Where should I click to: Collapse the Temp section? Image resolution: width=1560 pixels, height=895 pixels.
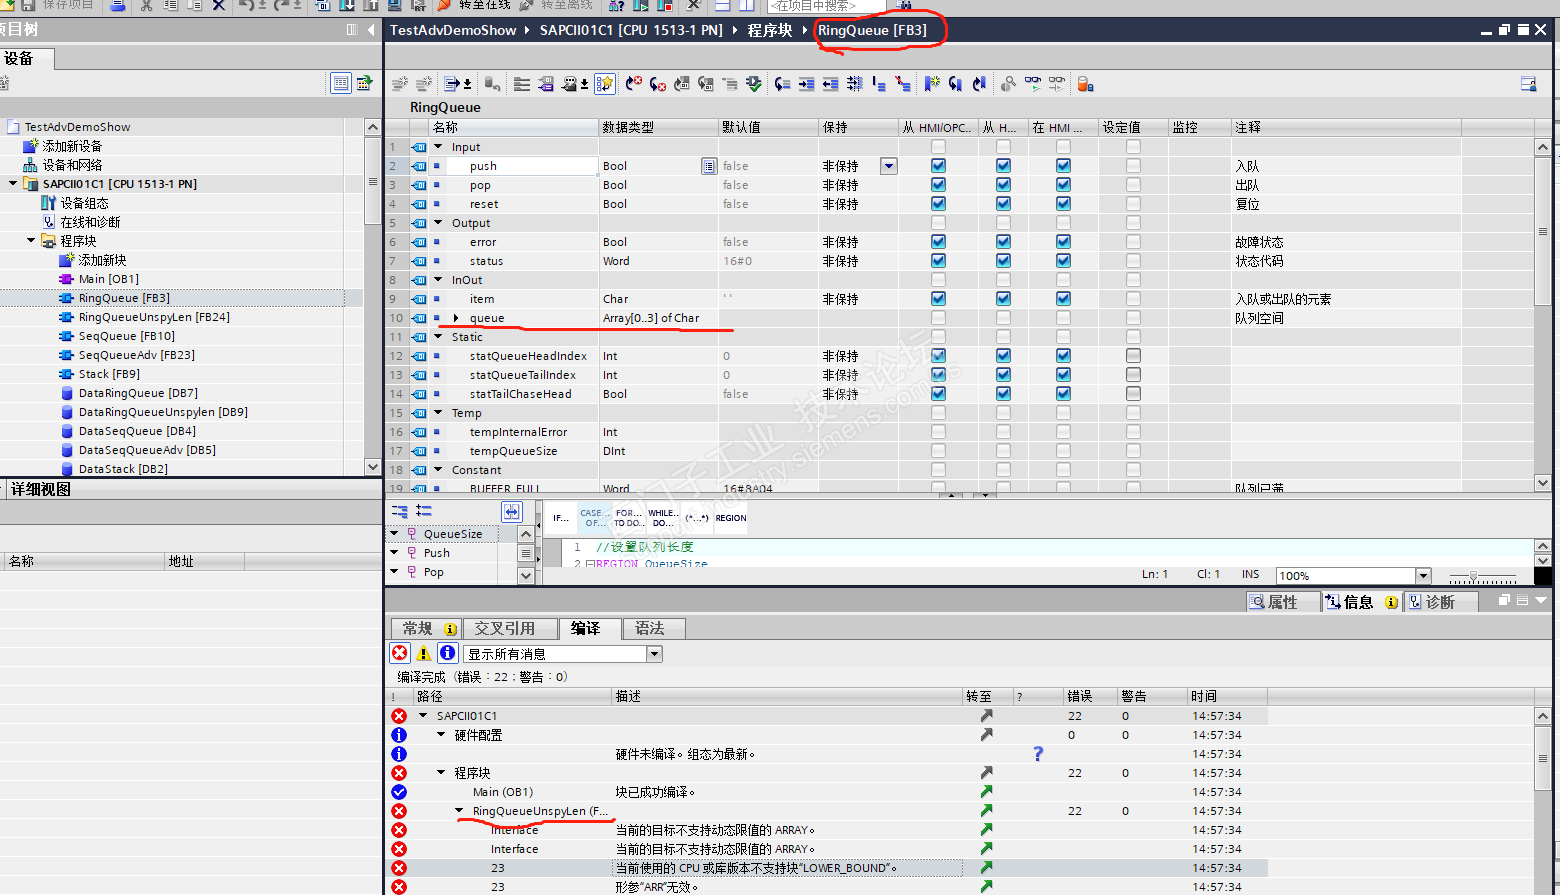[438, 413]
